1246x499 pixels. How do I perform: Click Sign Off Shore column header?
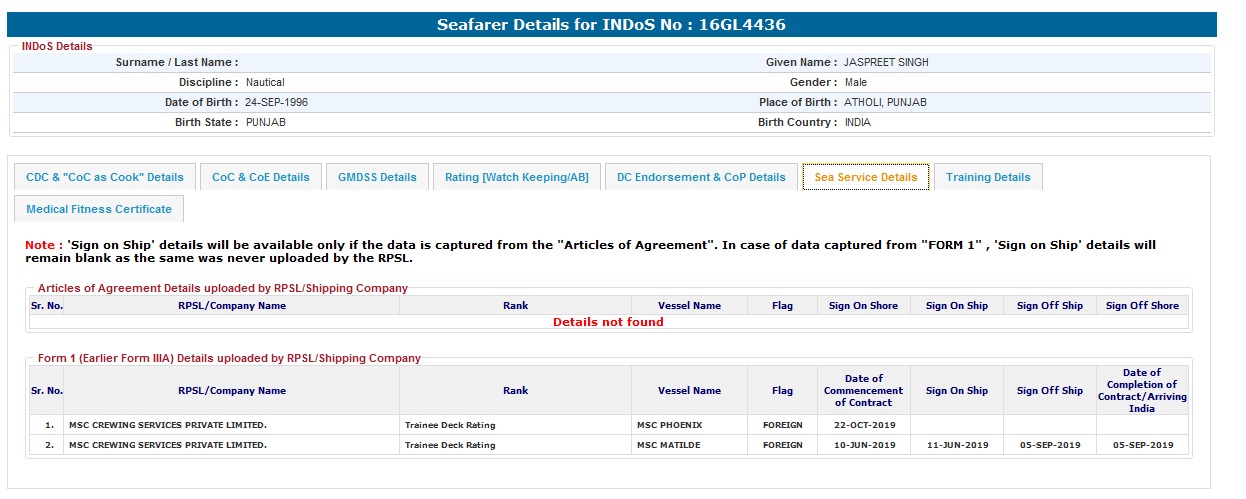[1142, 306]
